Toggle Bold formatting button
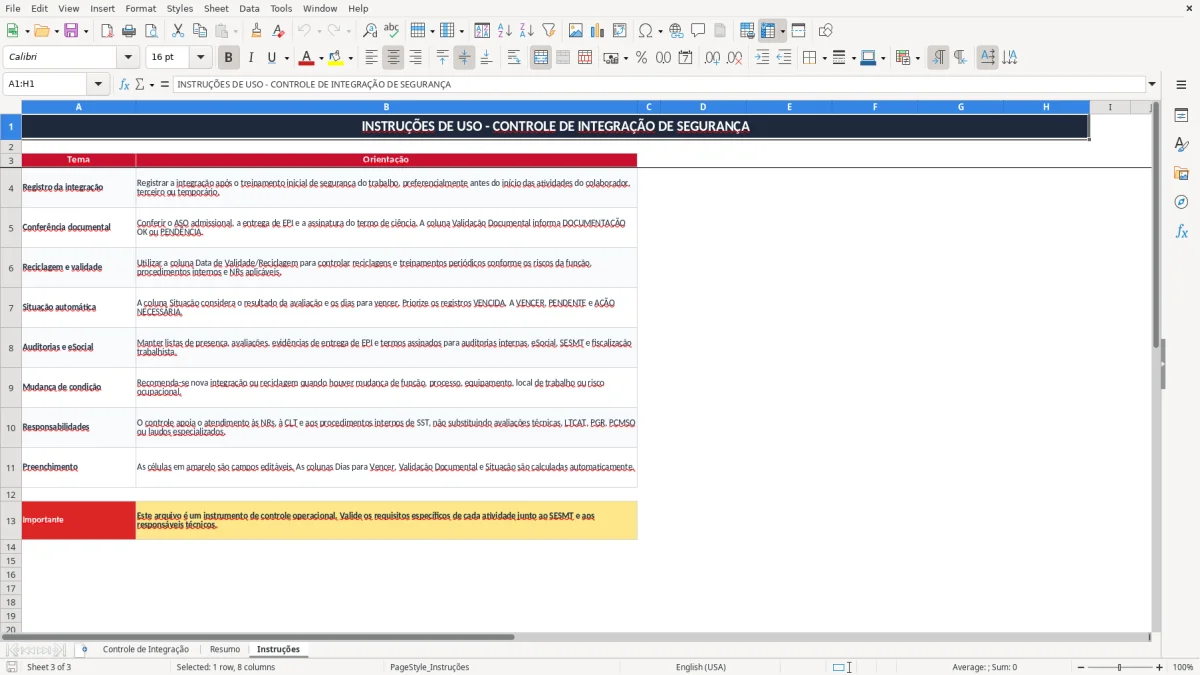 [x=229, y=58]
